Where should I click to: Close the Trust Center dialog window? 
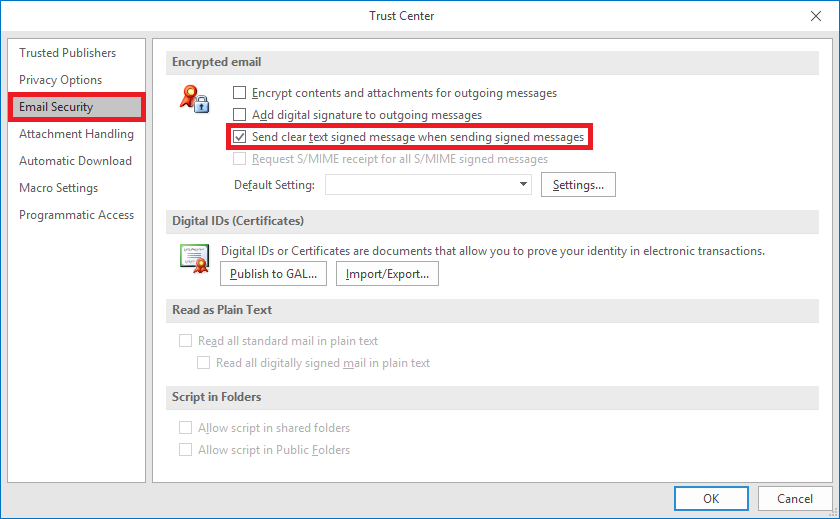[815, 16]
